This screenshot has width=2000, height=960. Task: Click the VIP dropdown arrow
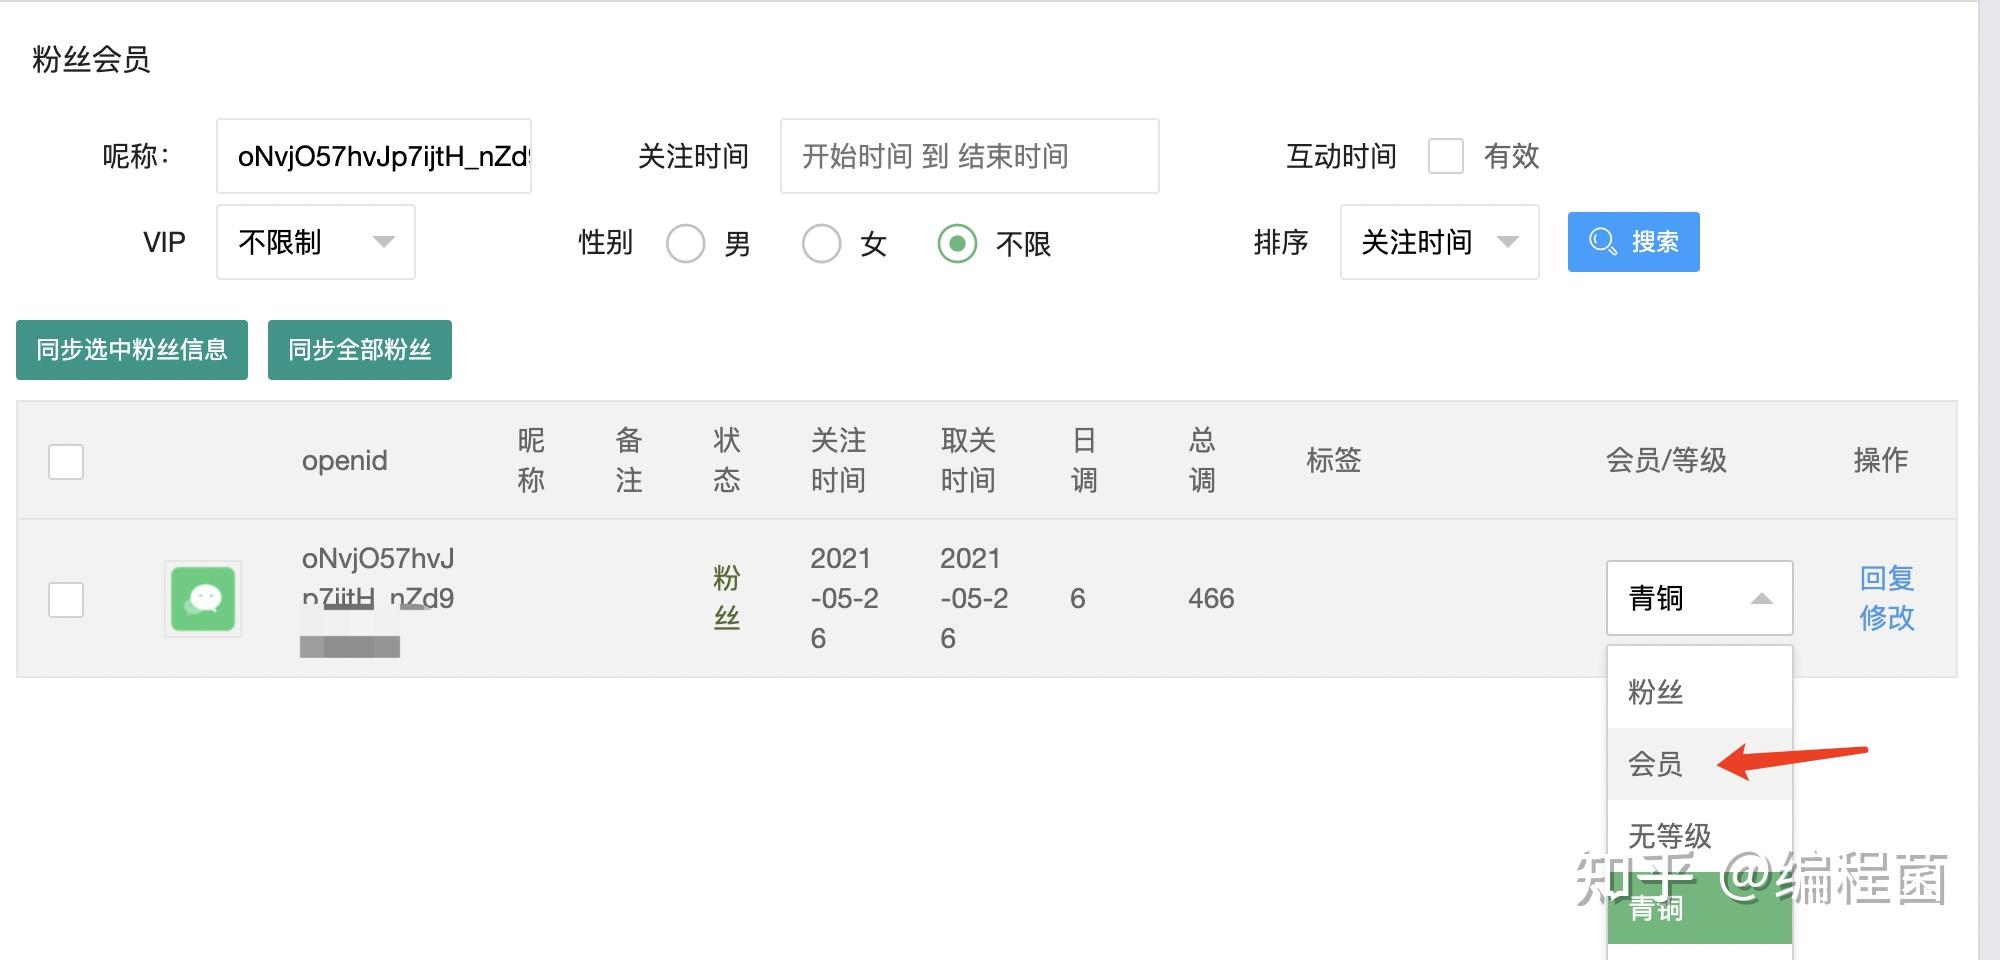pos(383,242)
